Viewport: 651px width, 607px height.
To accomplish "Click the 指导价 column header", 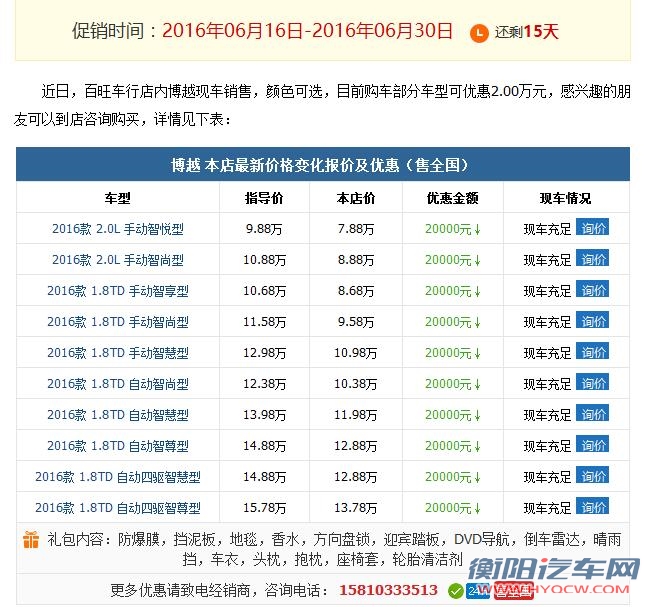I will click(x=264, y=198).
